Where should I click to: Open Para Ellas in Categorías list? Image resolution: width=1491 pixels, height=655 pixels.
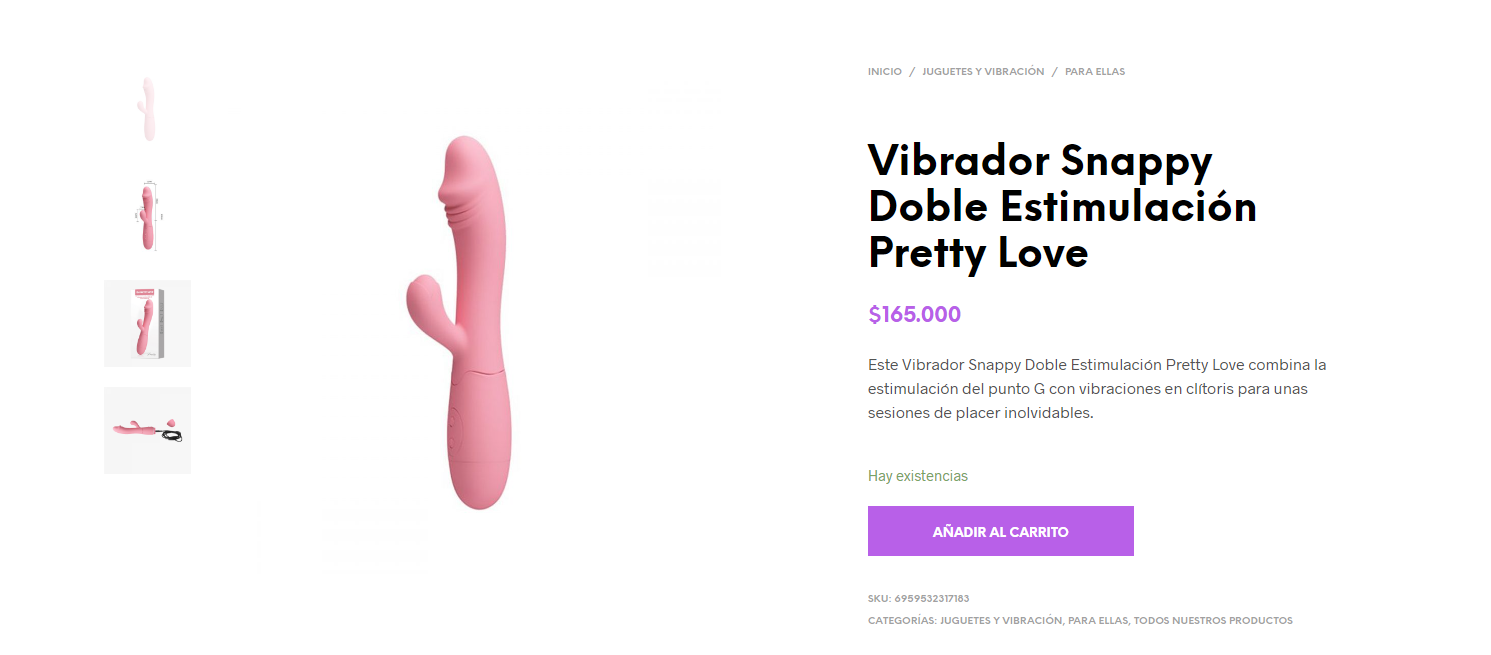pyautogui.click(x=1099, y=621)
